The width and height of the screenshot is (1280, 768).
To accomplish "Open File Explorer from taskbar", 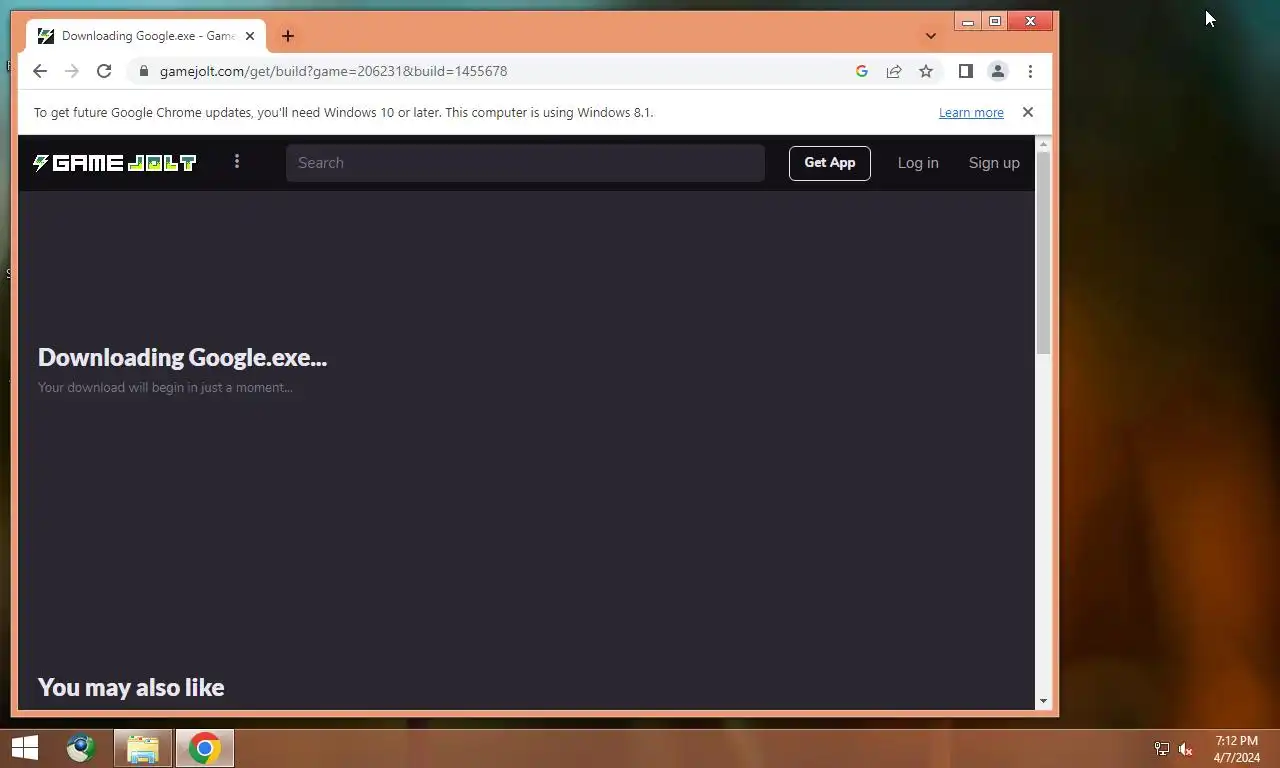I will coord(143,748).
